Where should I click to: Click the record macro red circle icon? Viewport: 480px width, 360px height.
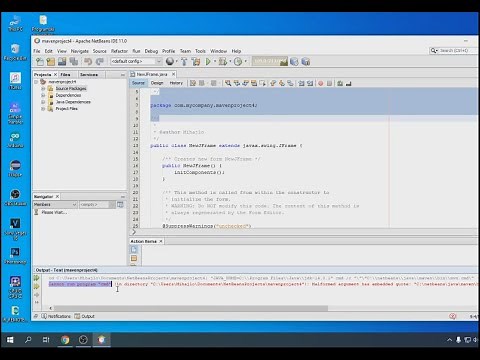[x=321, y=83]
